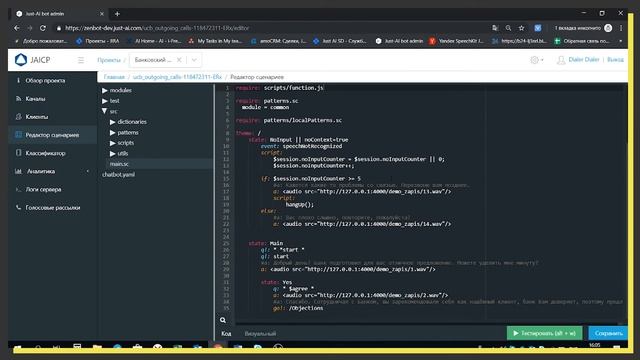Reload the browser page
Image resolution: width=640 pixels, height=360 pixels.
43,28
